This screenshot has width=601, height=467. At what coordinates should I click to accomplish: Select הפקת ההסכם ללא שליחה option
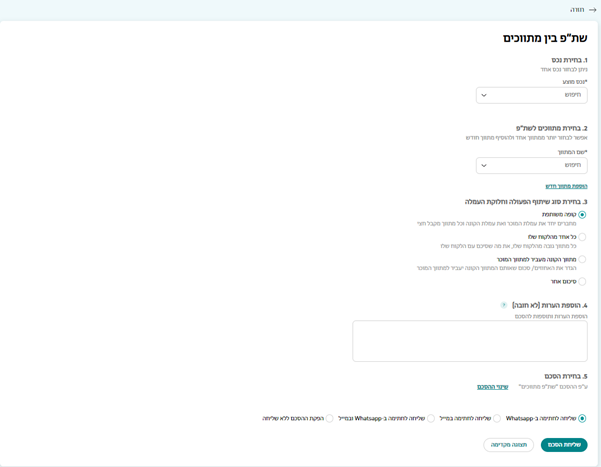pos(330,418)
